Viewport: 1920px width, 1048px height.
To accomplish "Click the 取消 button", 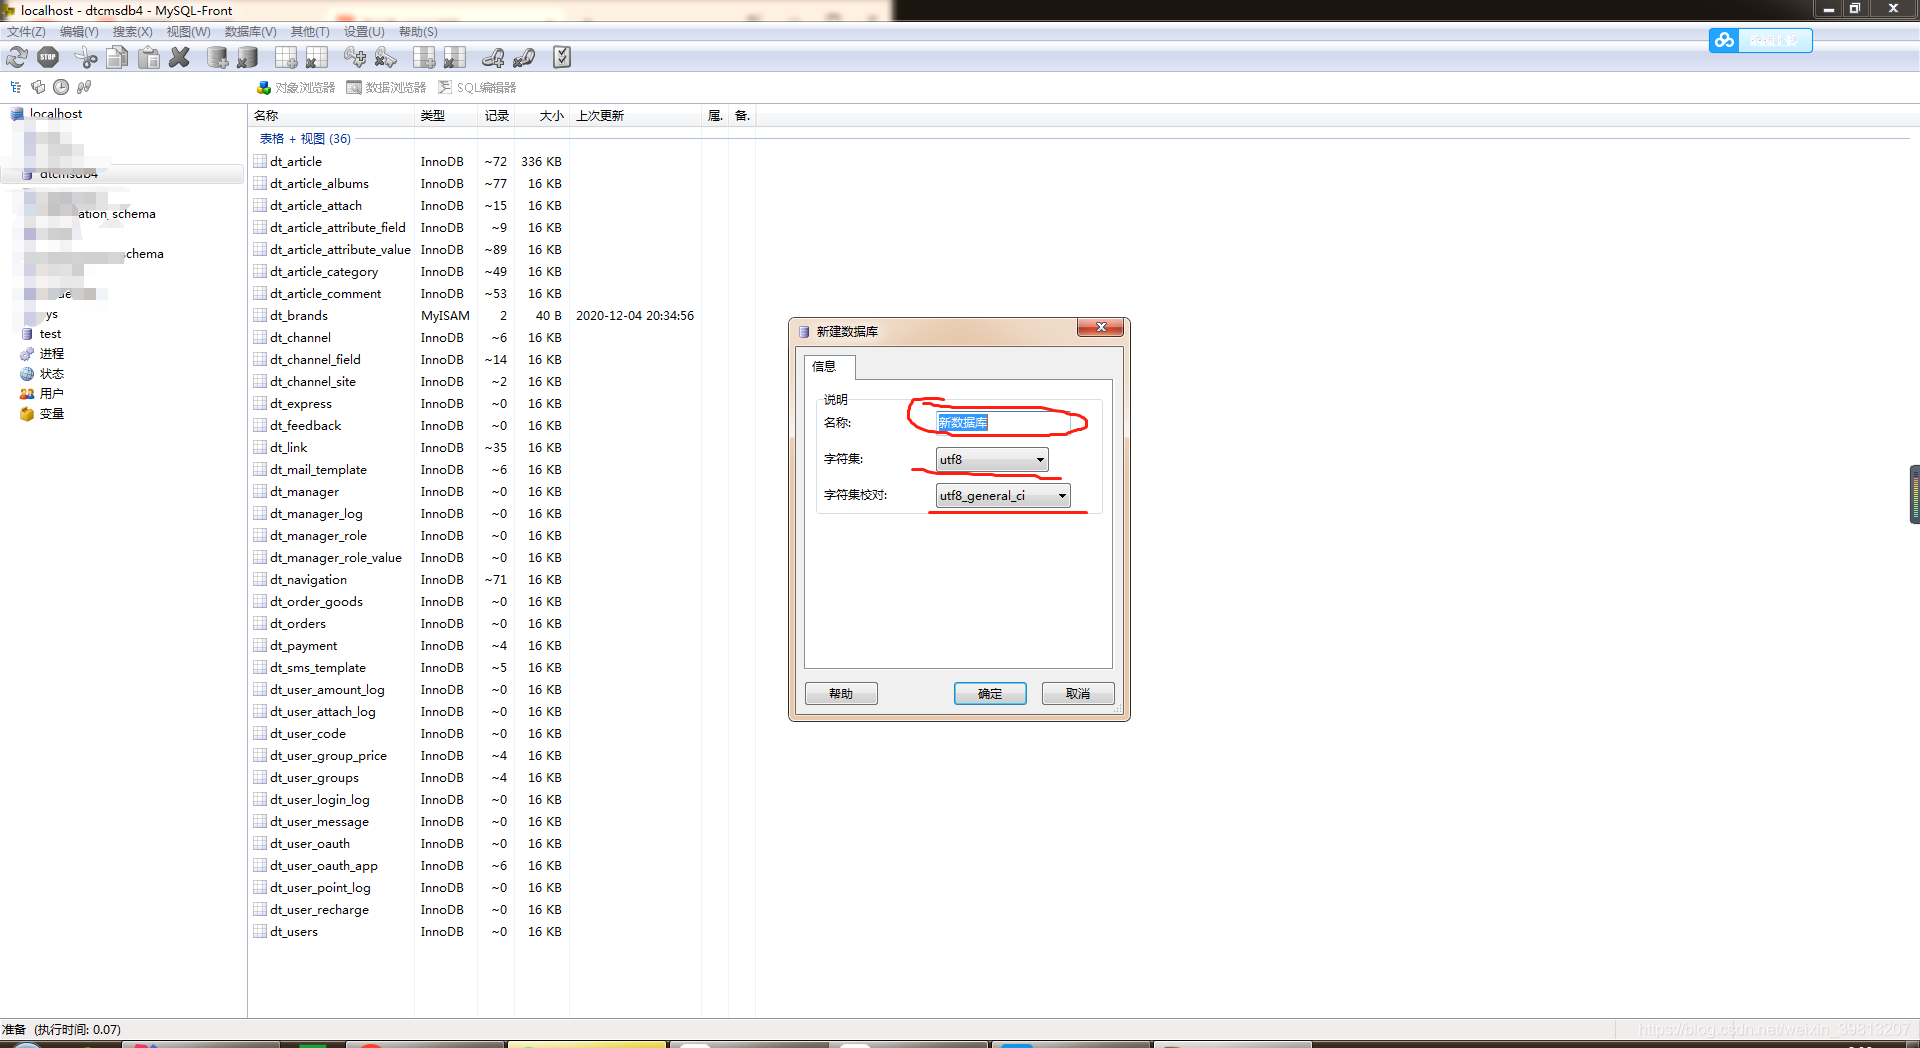I will (1078, 694).
